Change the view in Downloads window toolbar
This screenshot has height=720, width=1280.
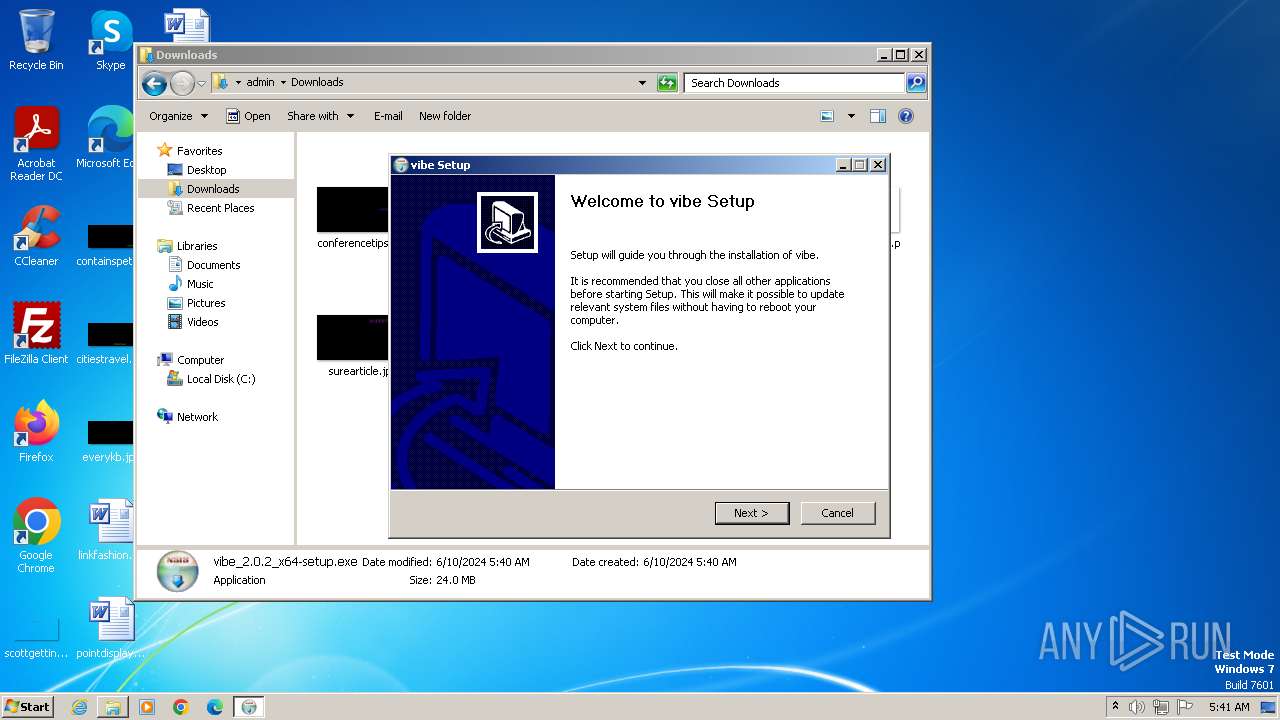(827, 116)
